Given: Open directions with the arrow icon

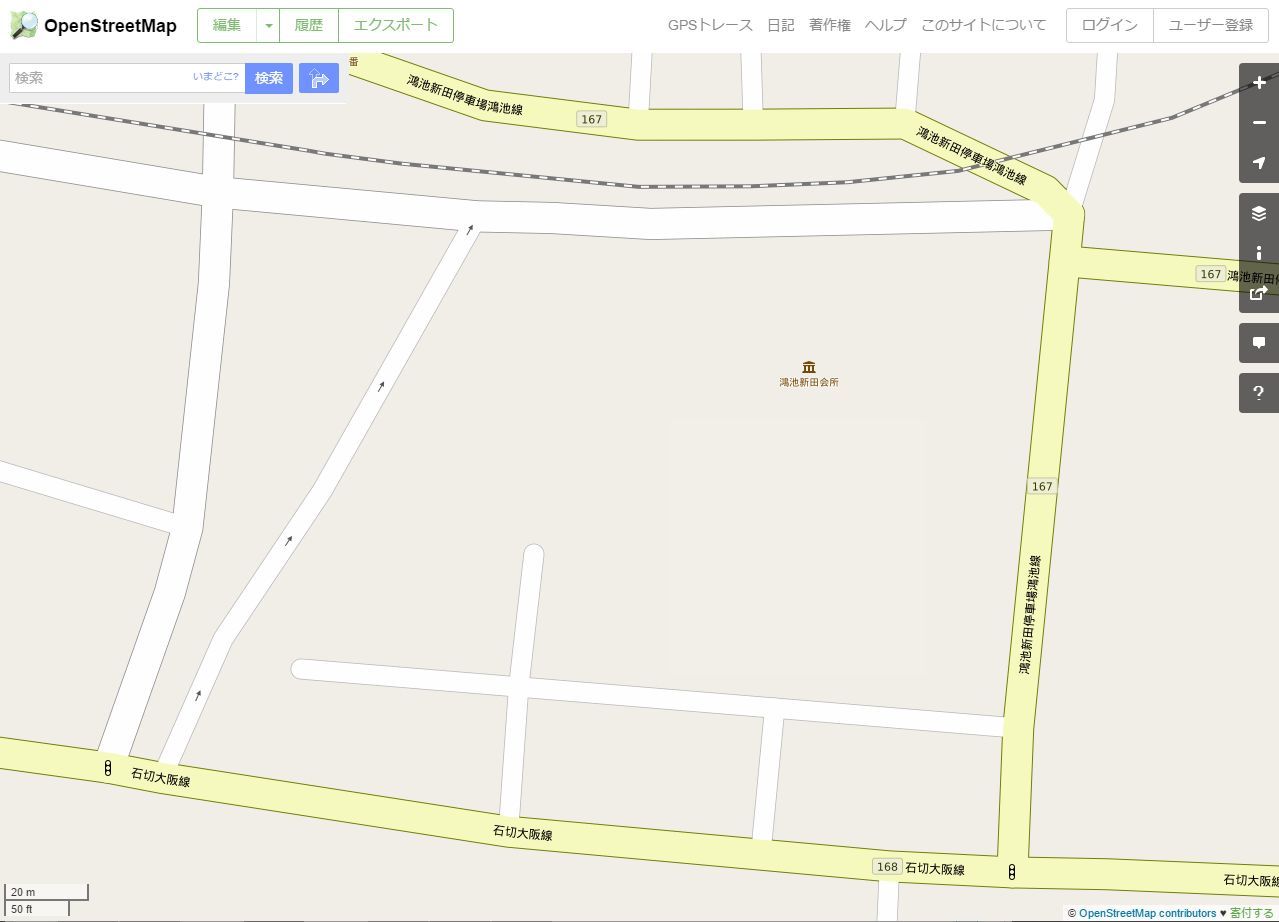Looking at the screenshot, I should pyautogui.click(x=319, y=78).
